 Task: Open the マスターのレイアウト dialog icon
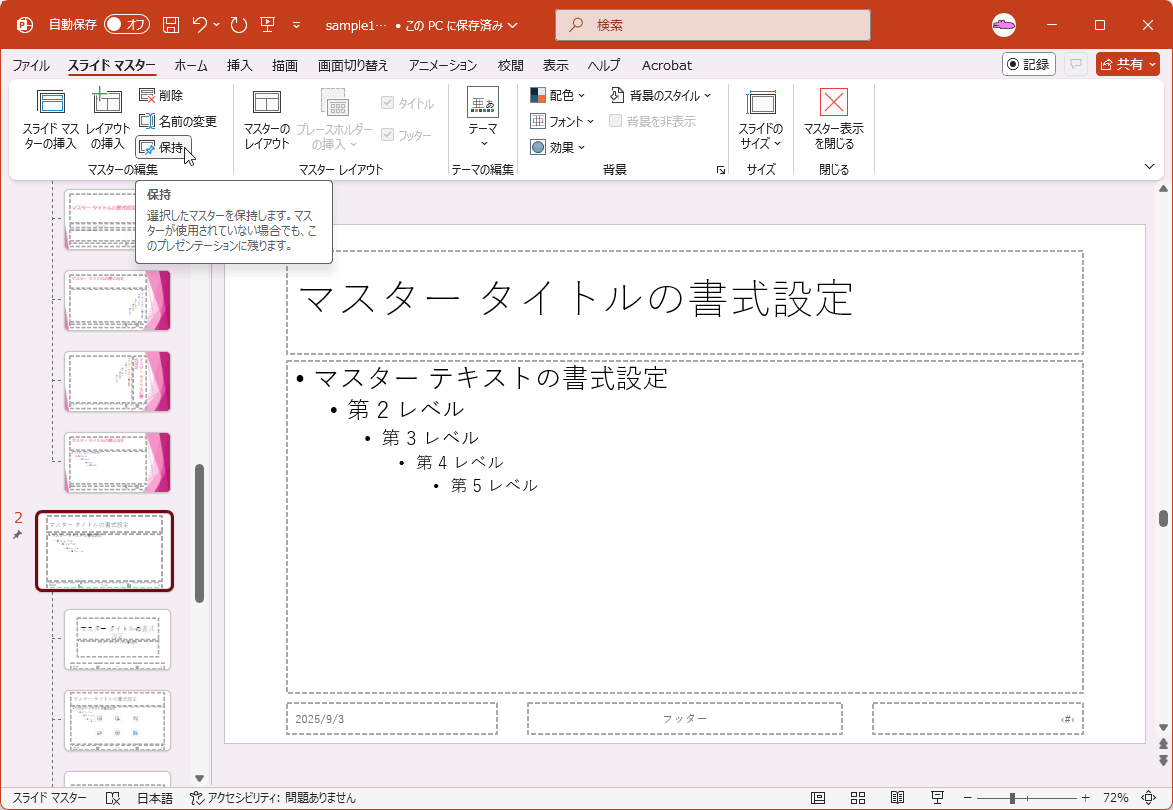(x=266, y=118)
